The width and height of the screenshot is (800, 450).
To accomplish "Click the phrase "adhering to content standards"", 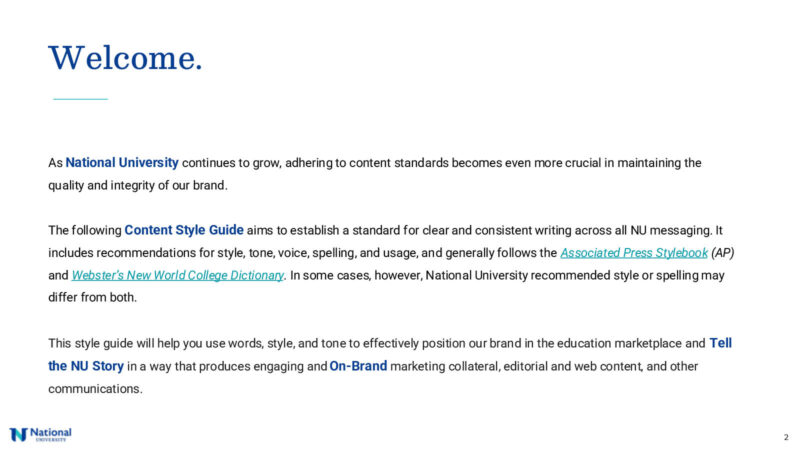I will coord(333,162).
